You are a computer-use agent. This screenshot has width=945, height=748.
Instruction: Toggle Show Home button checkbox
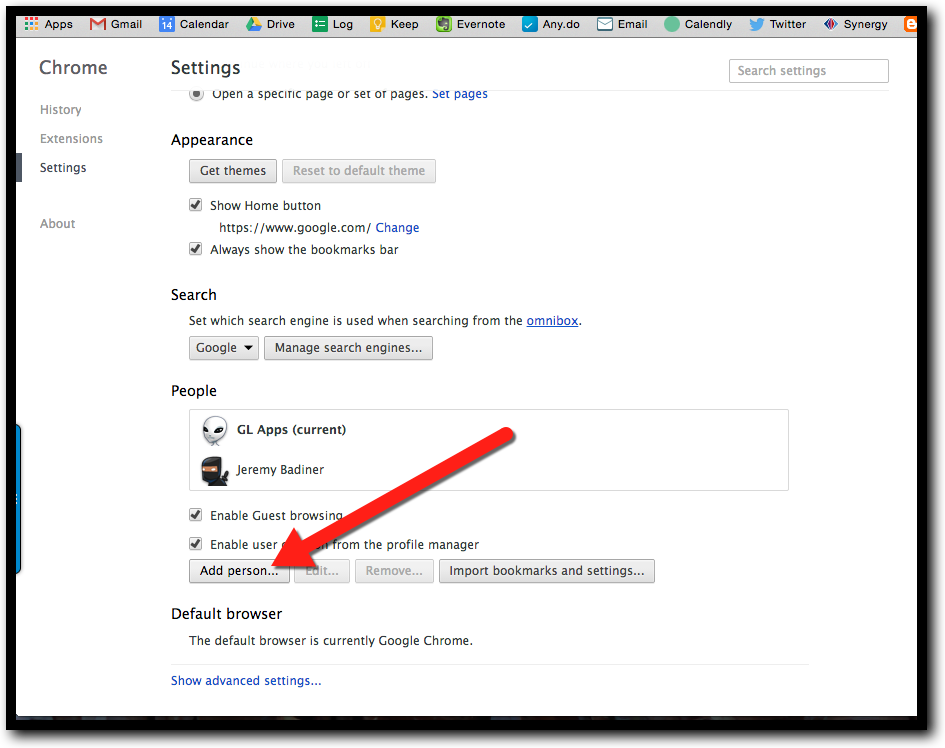tap(195, 205)
